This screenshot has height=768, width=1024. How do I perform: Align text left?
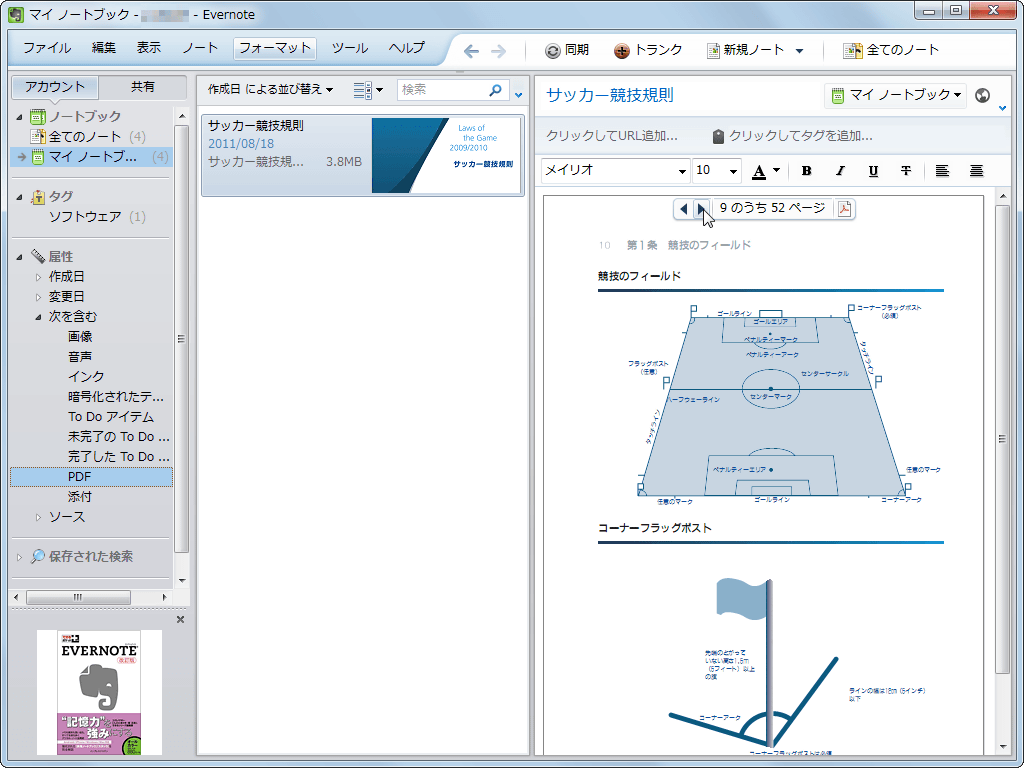pos(942,170)
